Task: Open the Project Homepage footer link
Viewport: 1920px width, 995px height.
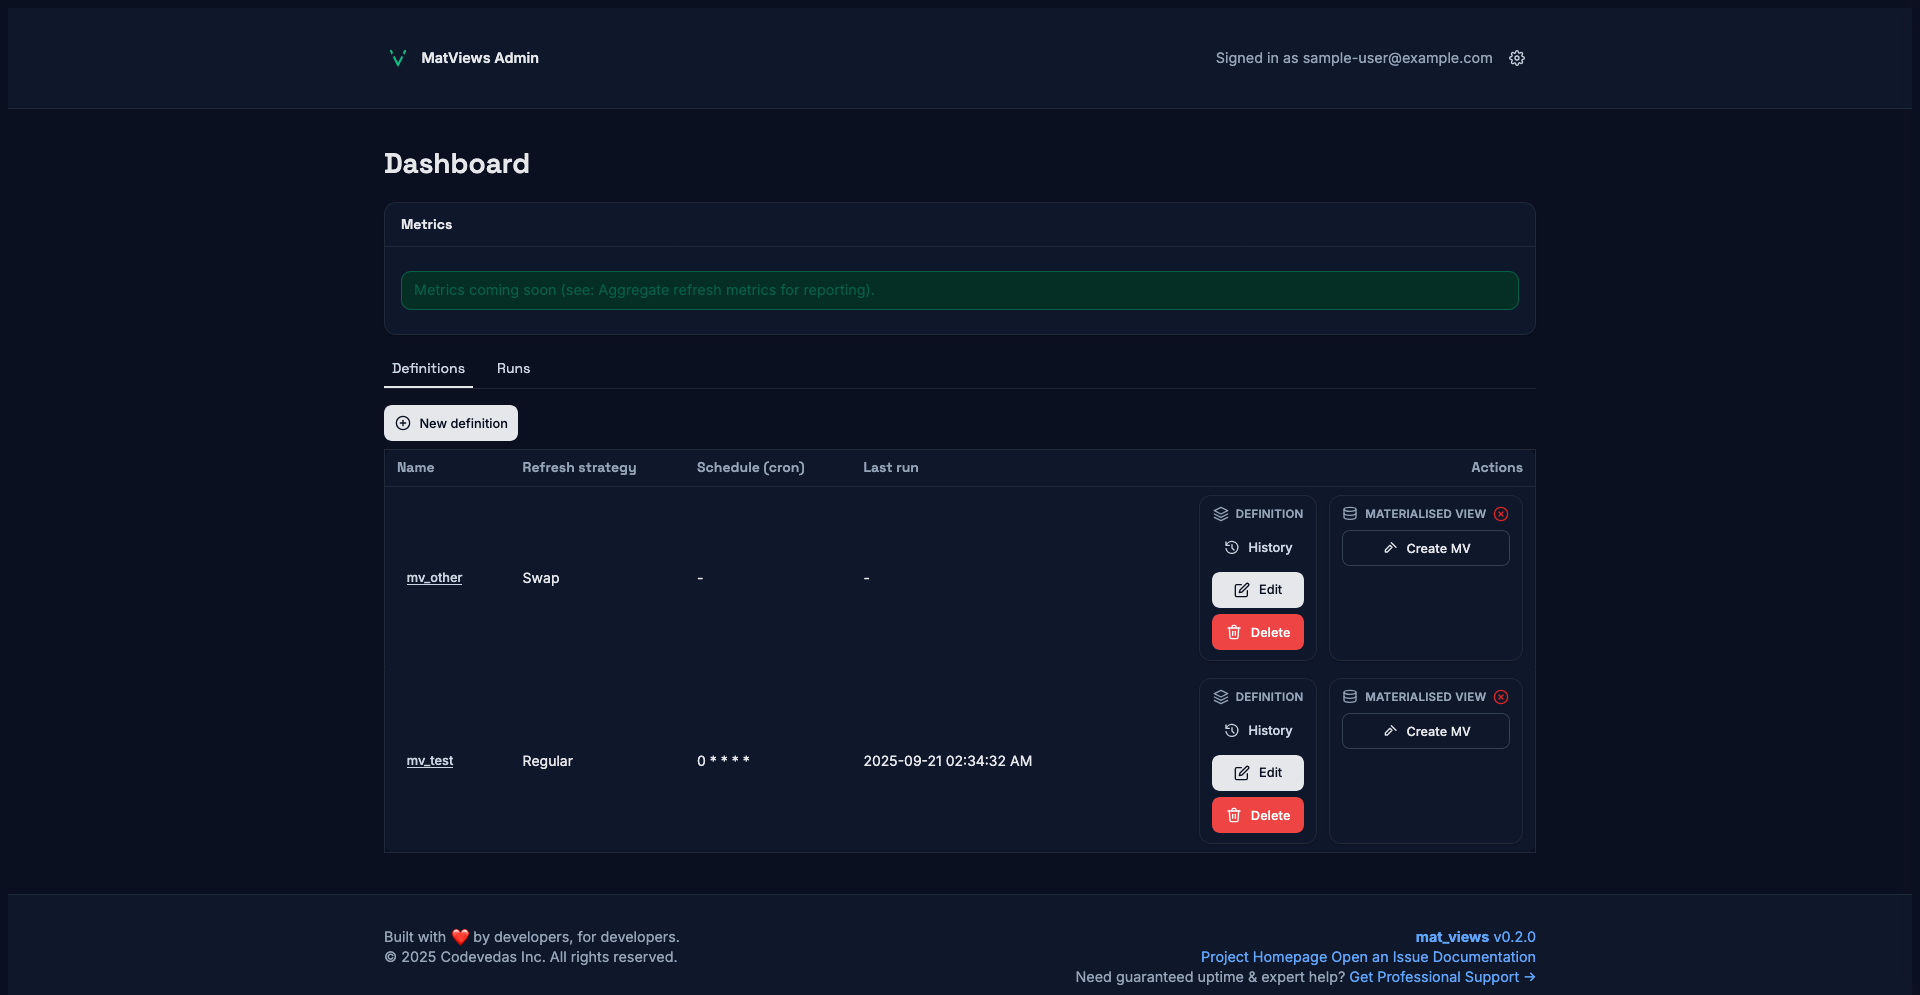Action: point(1263,957)
